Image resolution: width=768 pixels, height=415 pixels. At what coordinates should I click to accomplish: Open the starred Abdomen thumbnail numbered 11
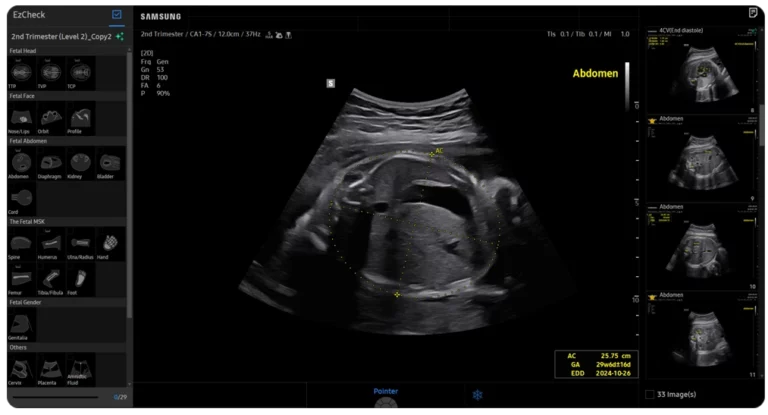coord(702,335)
